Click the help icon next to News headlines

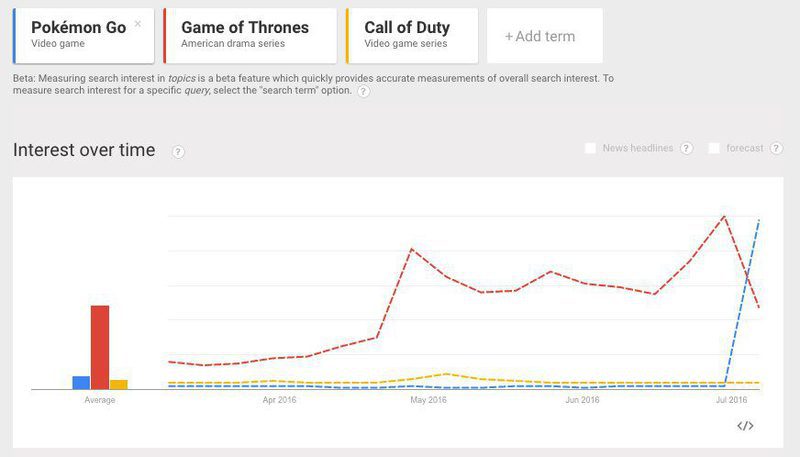pyautogui.click(x=687, y=148)
